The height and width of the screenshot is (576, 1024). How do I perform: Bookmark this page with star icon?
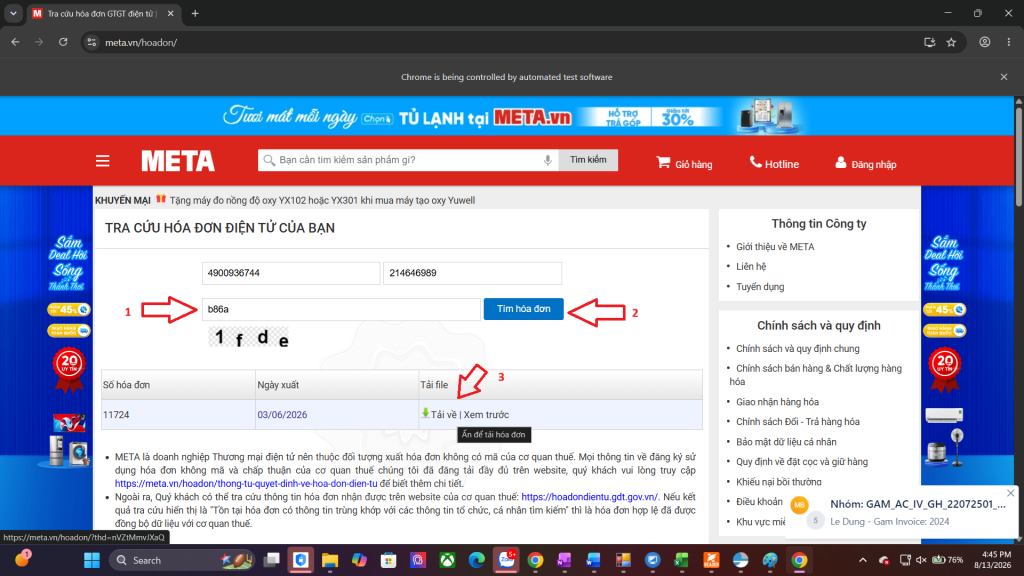click(952, 42)
